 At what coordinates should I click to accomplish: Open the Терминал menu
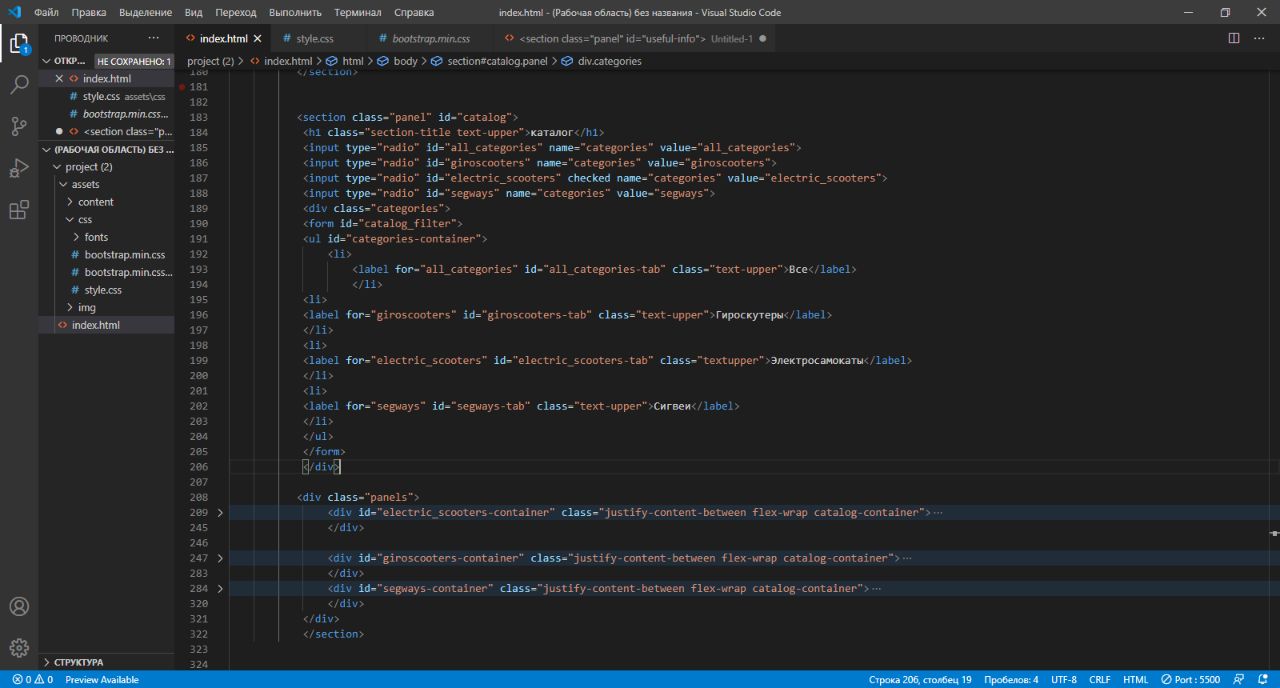click(358, 13)
